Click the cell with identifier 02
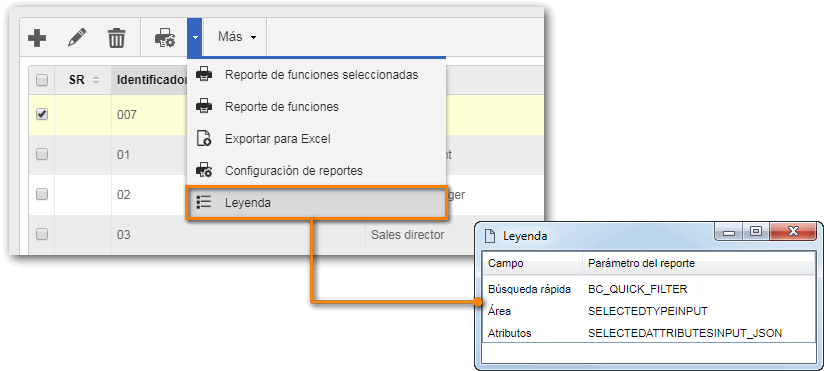Viewport: 824px width, 371px height. [x=123, y=195]
